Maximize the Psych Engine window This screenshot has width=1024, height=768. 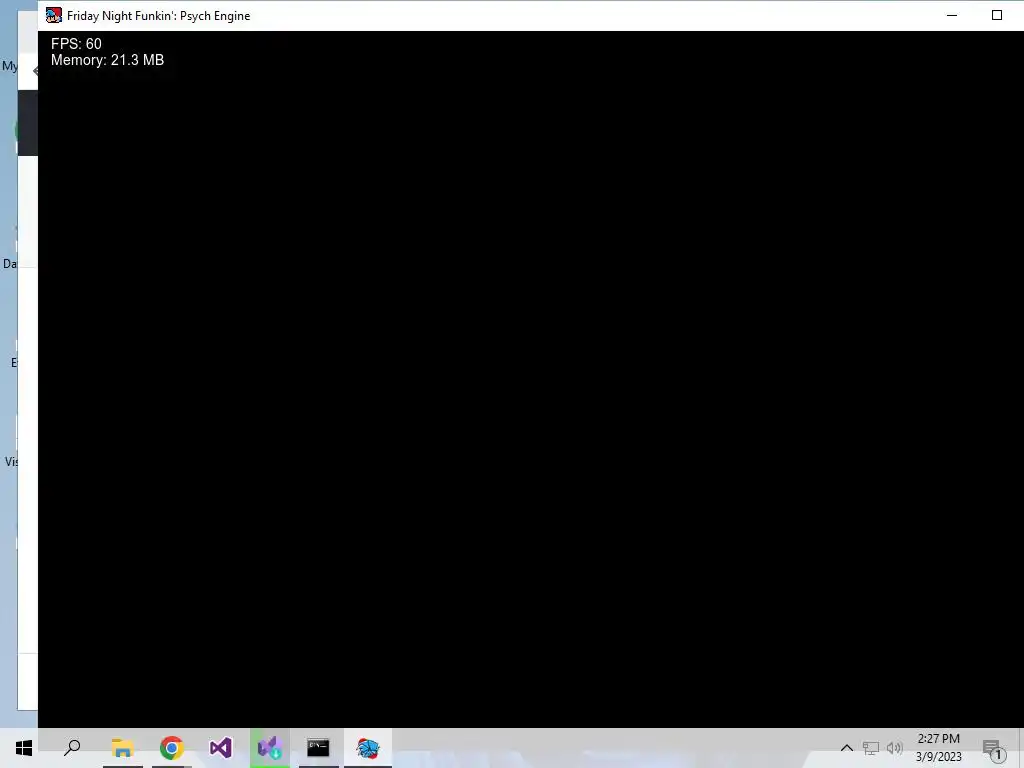[997, 15]
